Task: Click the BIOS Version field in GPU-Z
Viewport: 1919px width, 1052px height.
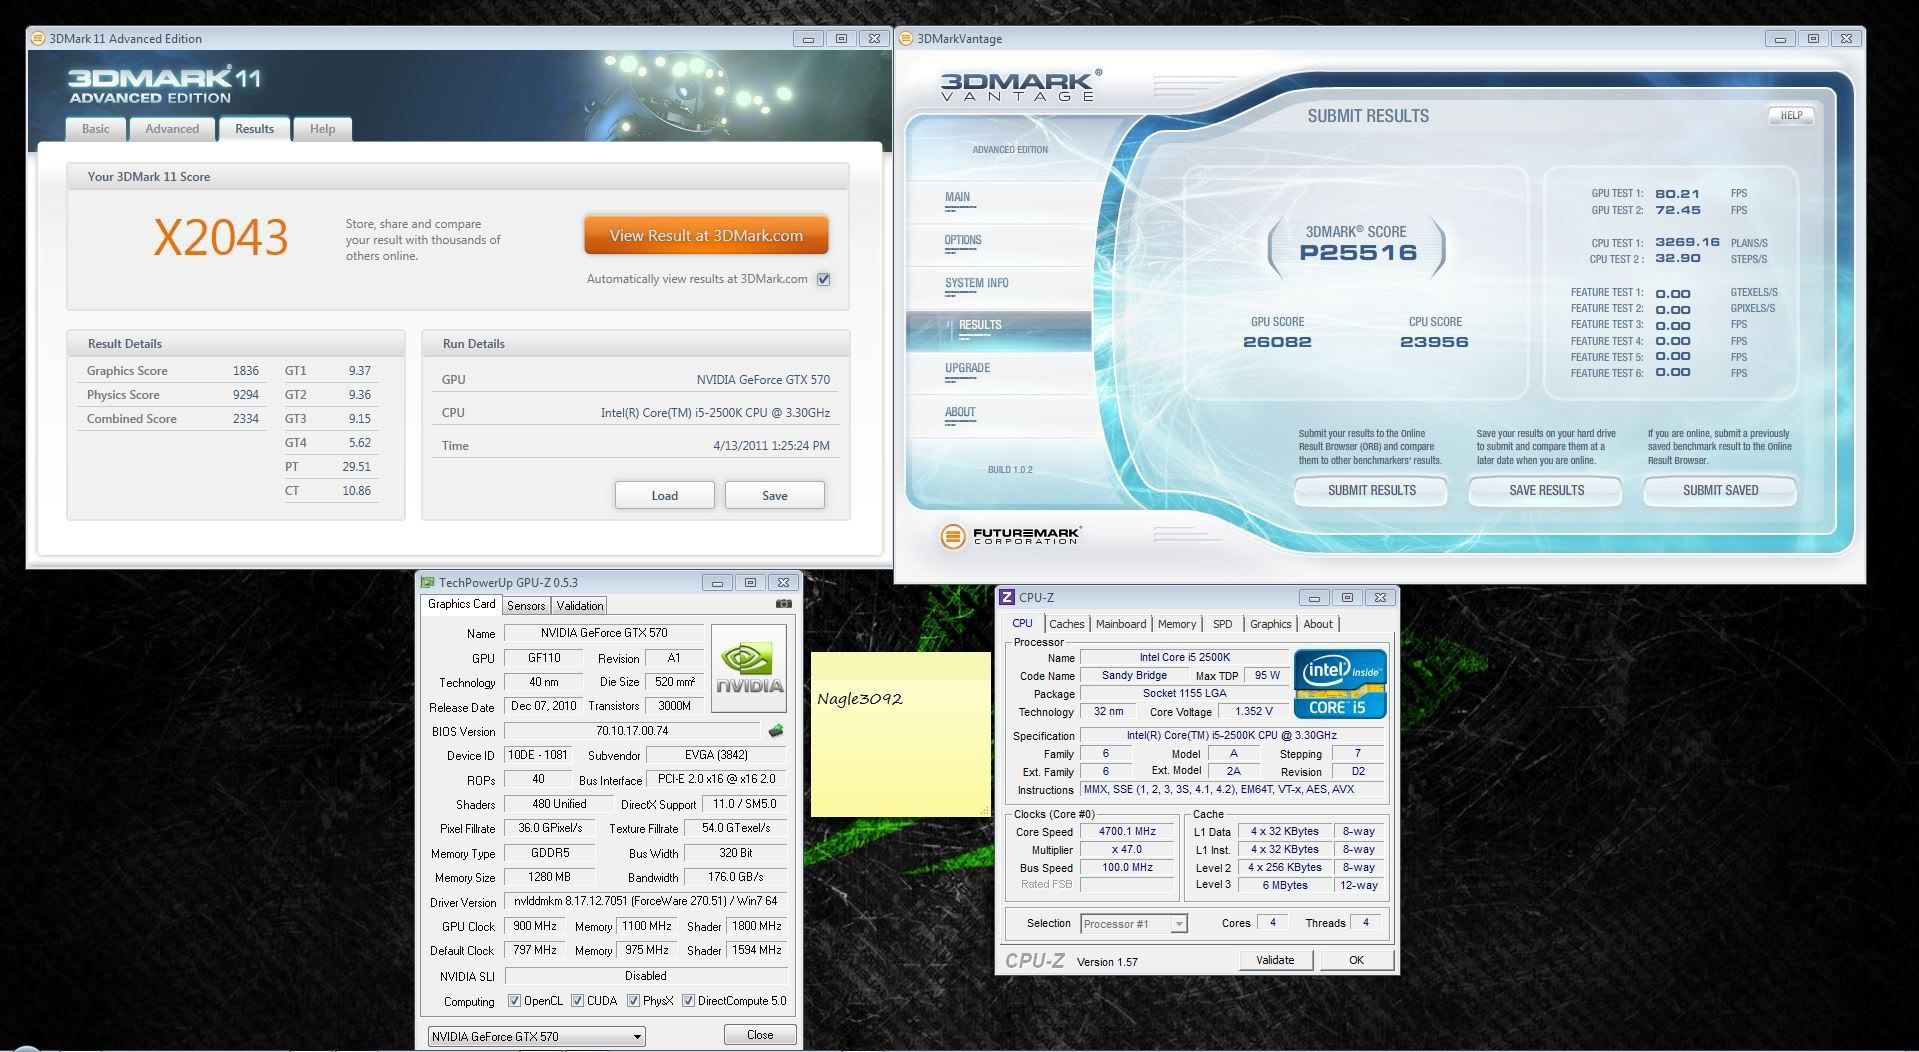Action: pos(632,731)
